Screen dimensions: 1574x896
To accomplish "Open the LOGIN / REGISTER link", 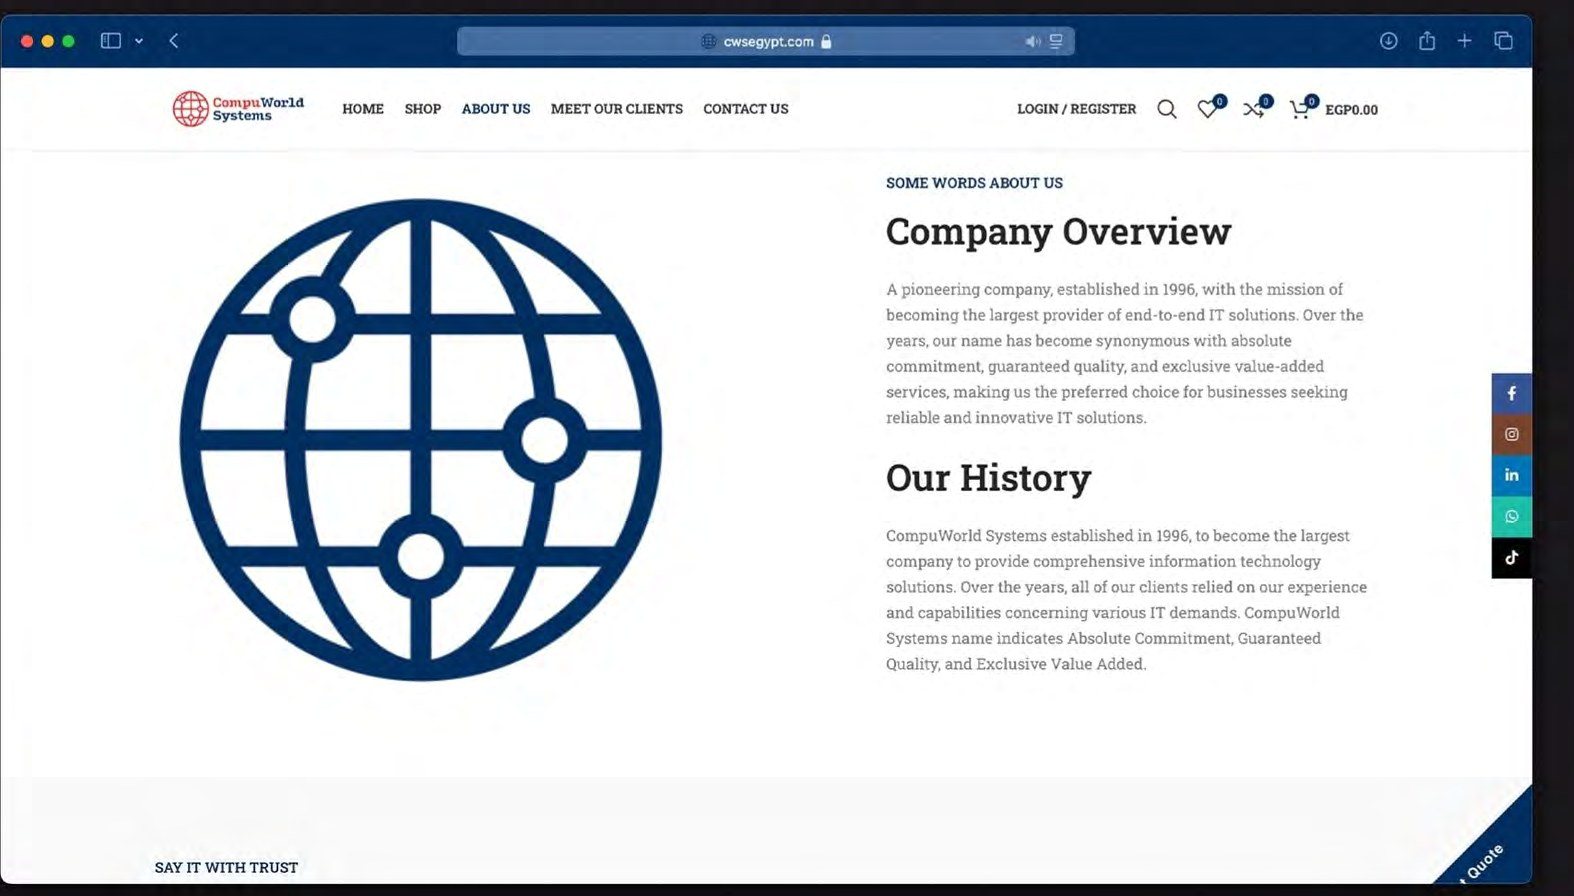I will [x=1077, y=109].
